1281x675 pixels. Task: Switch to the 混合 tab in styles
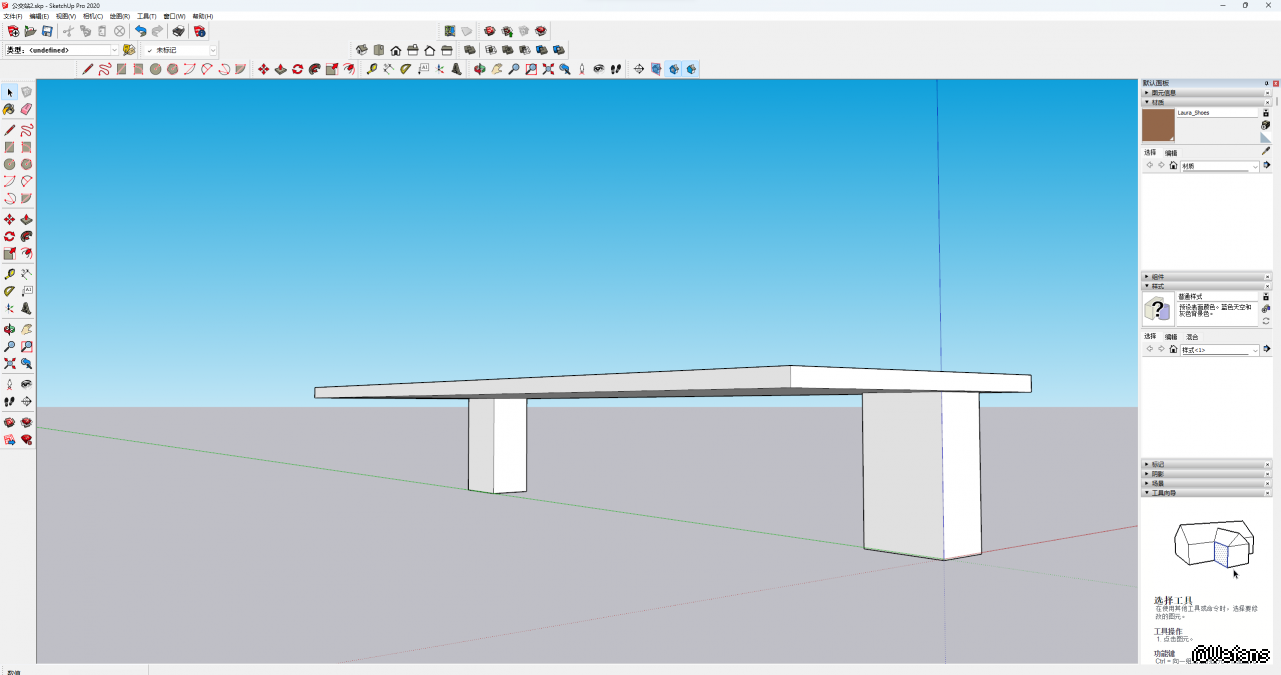[x=1192, y=337]
